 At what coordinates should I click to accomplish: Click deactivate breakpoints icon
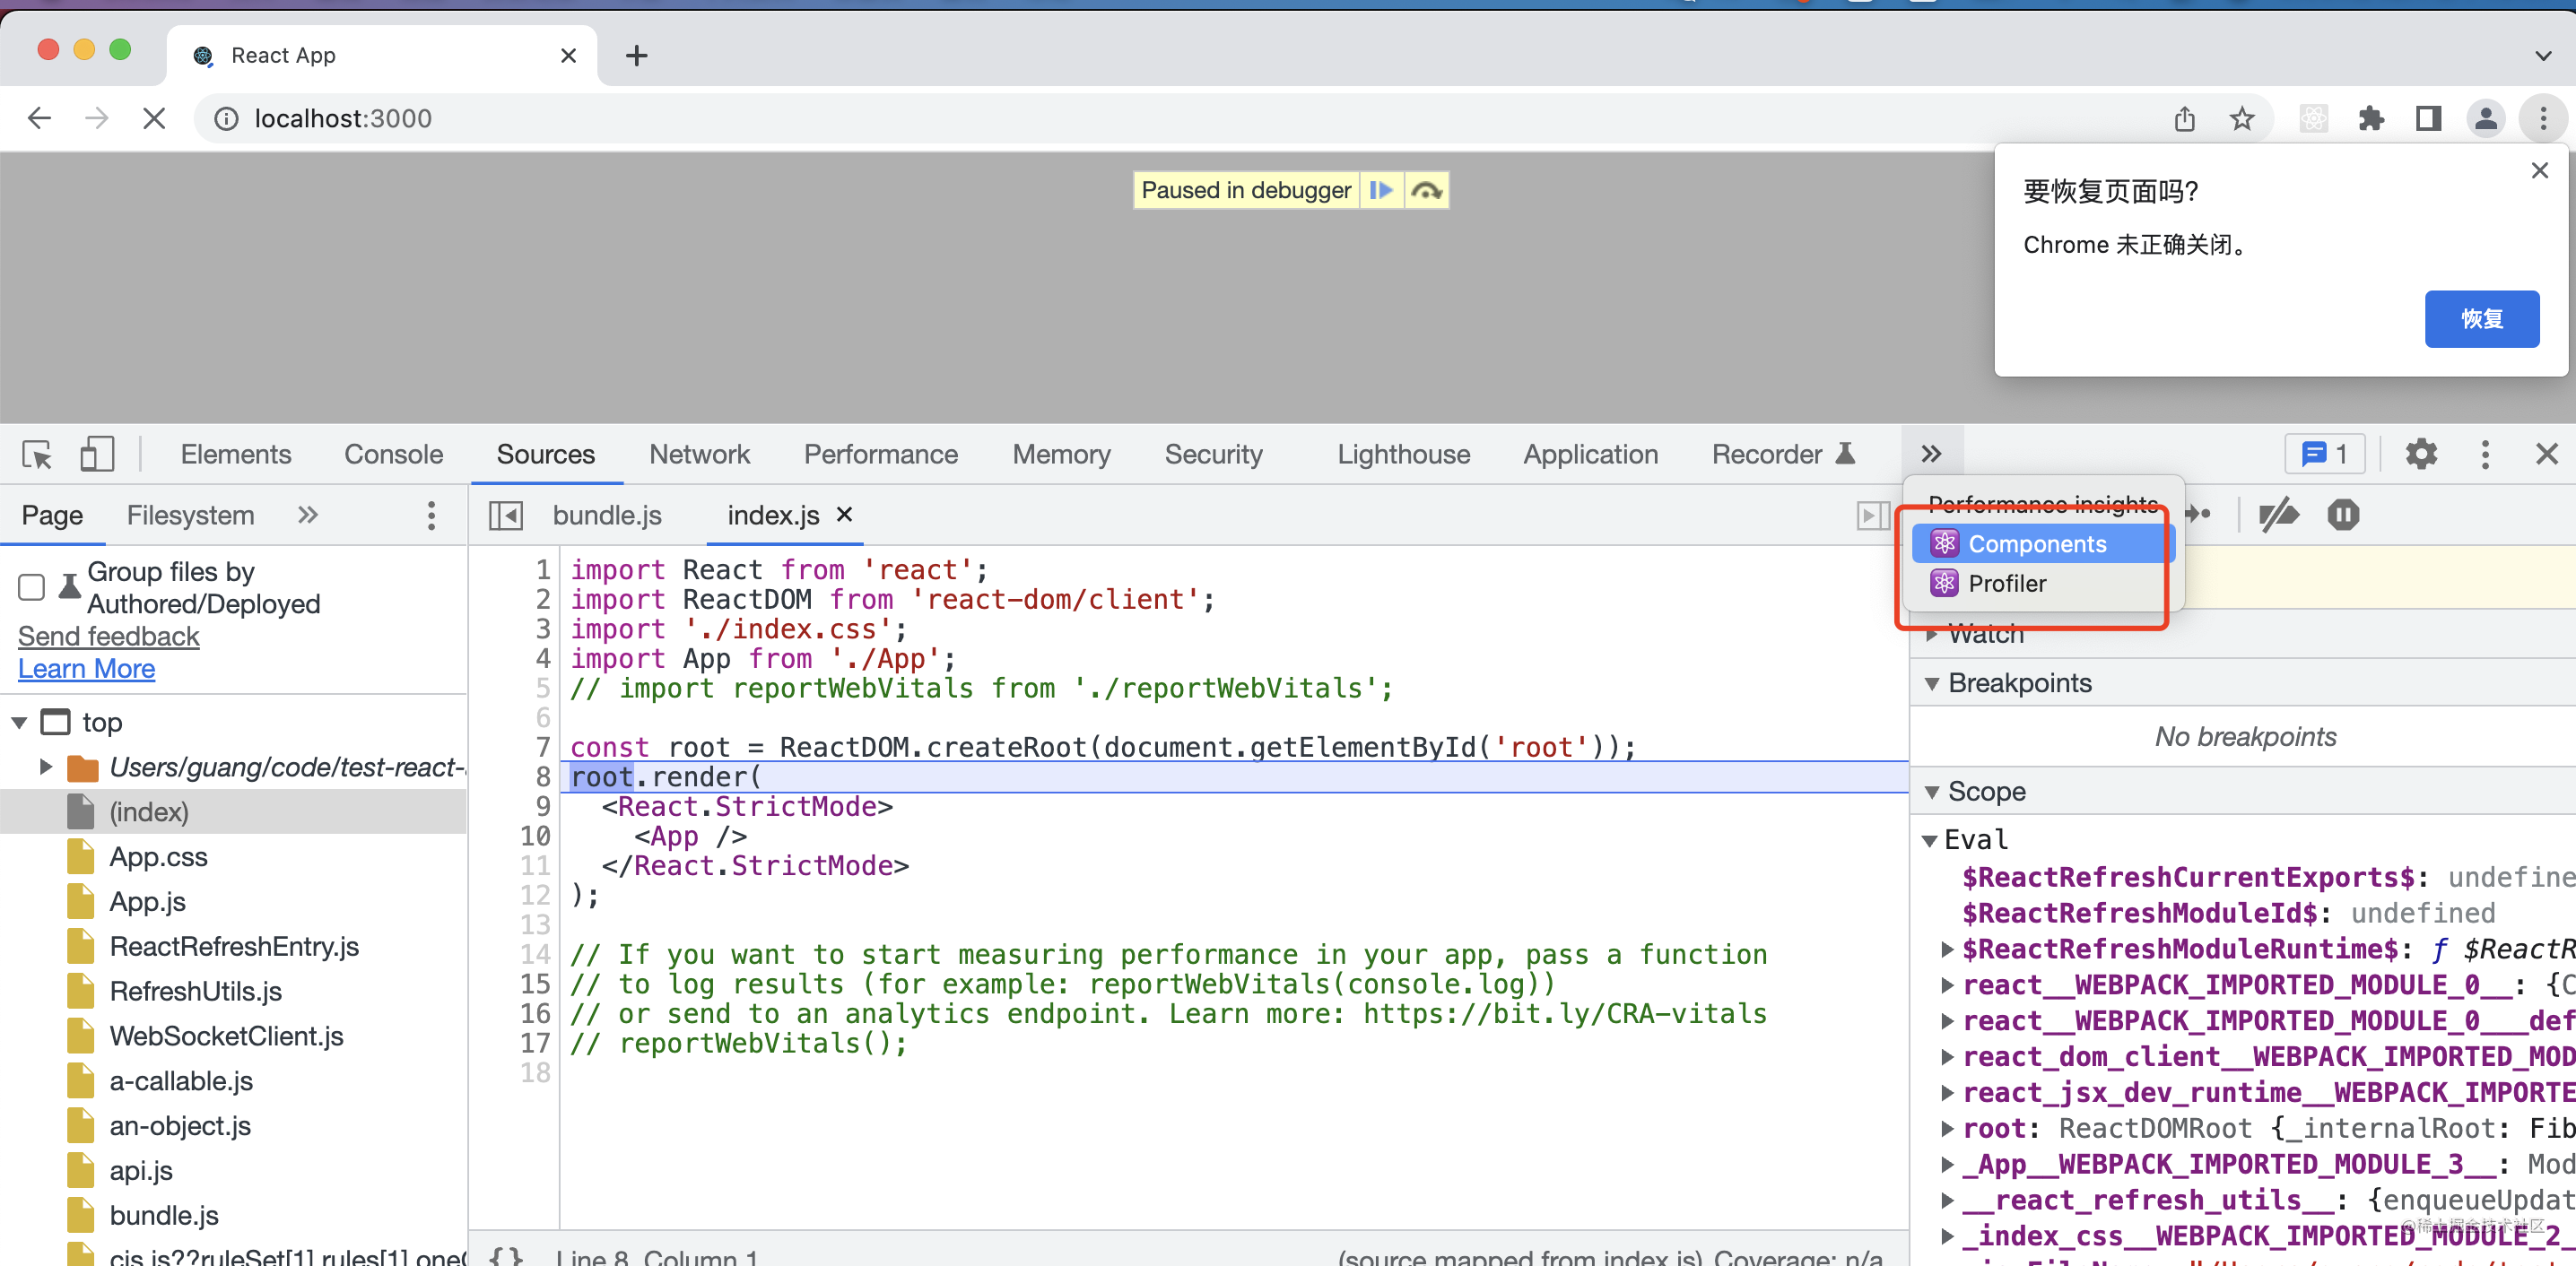point(2279,515)
